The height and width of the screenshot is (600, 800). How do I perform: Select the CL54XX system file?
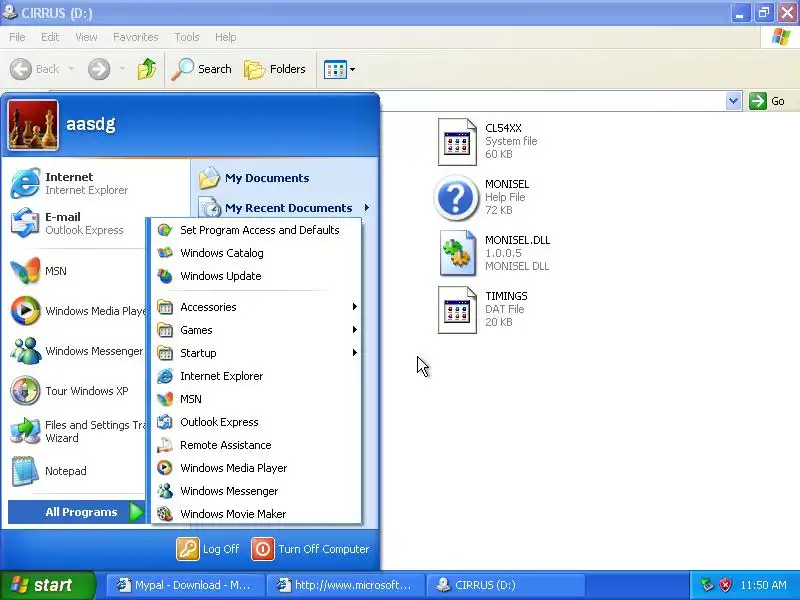pyautogui.click(x=487, y=141)
